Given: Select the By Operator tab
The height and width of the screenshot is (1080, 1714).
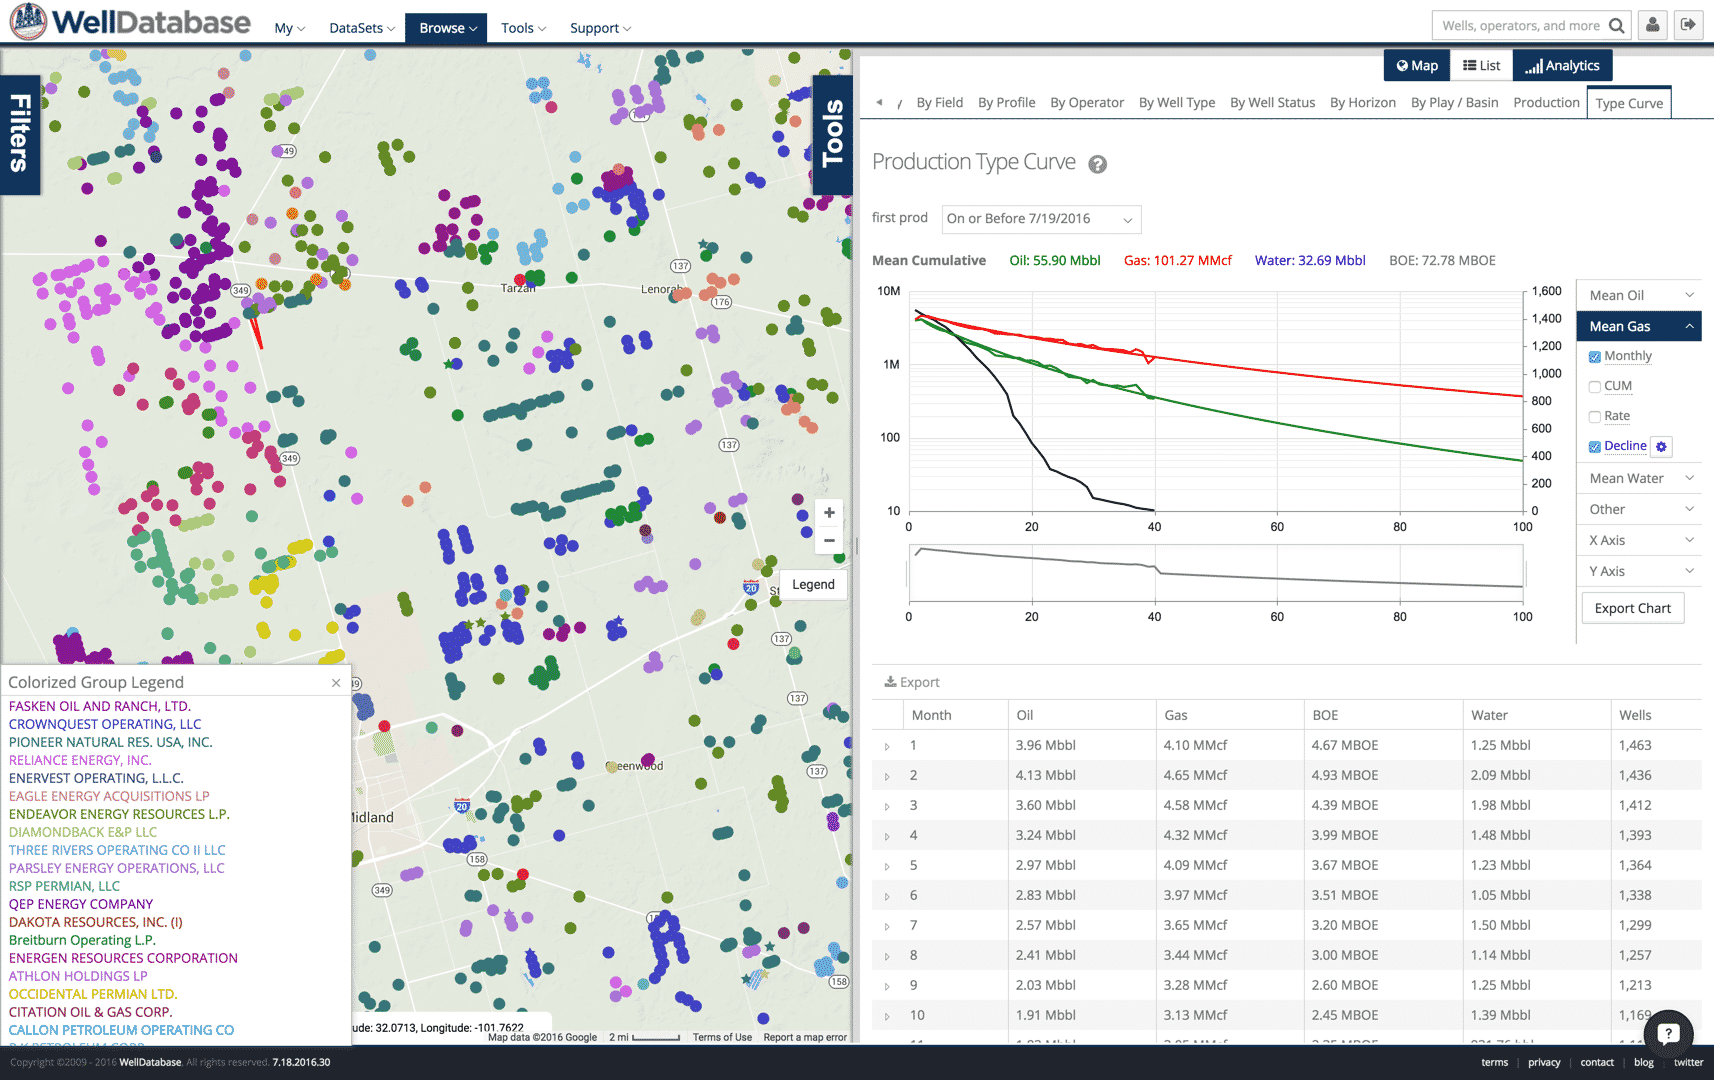Looking at the screenshot, I should (1087, 102).
